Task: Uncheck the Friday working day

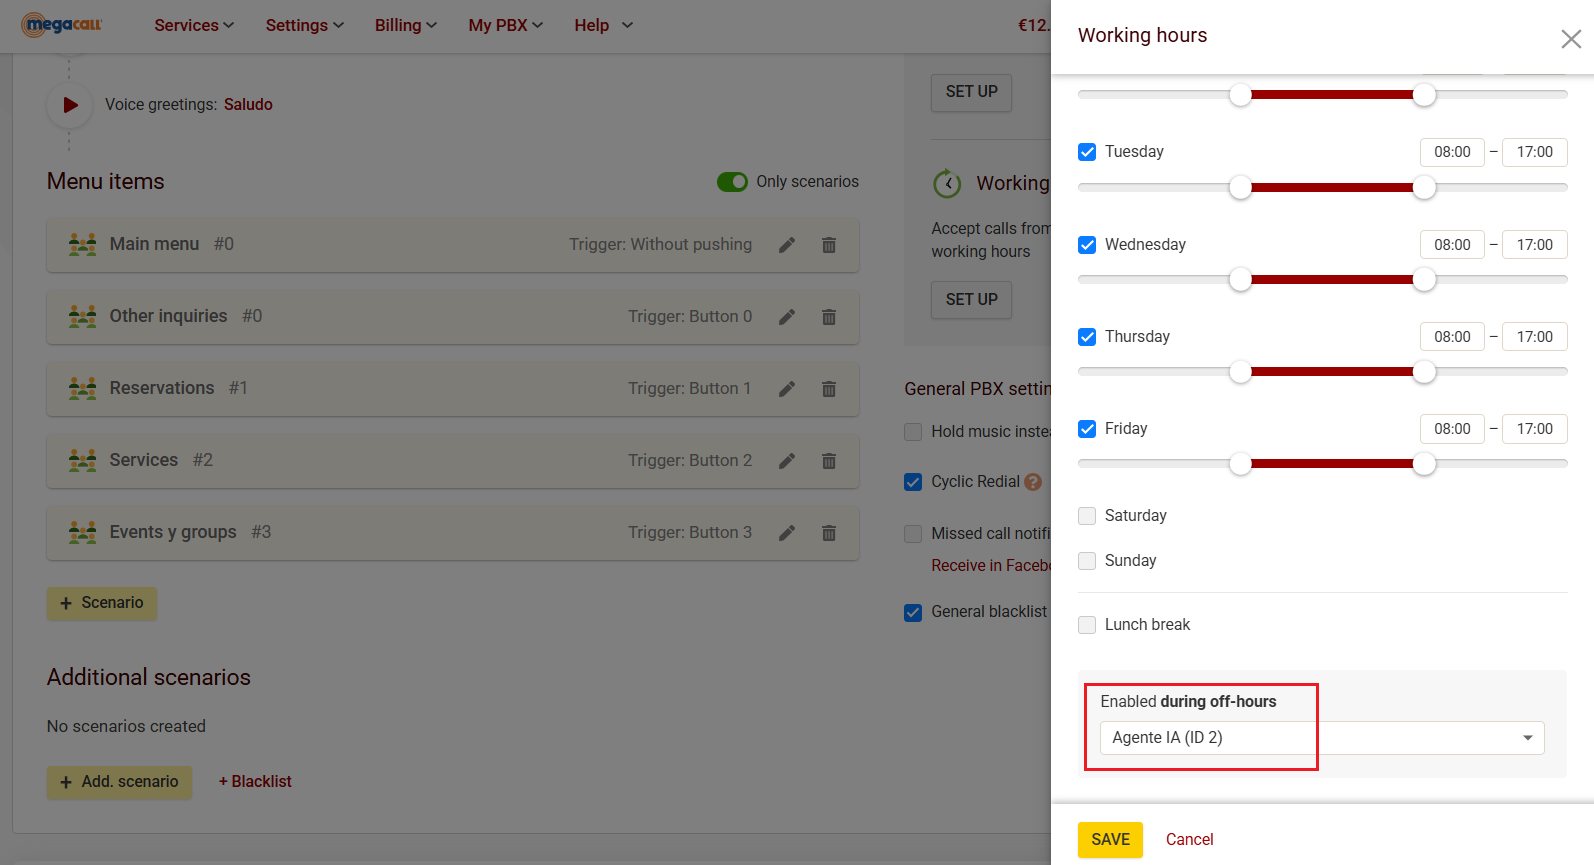Action: point(1087,429)
